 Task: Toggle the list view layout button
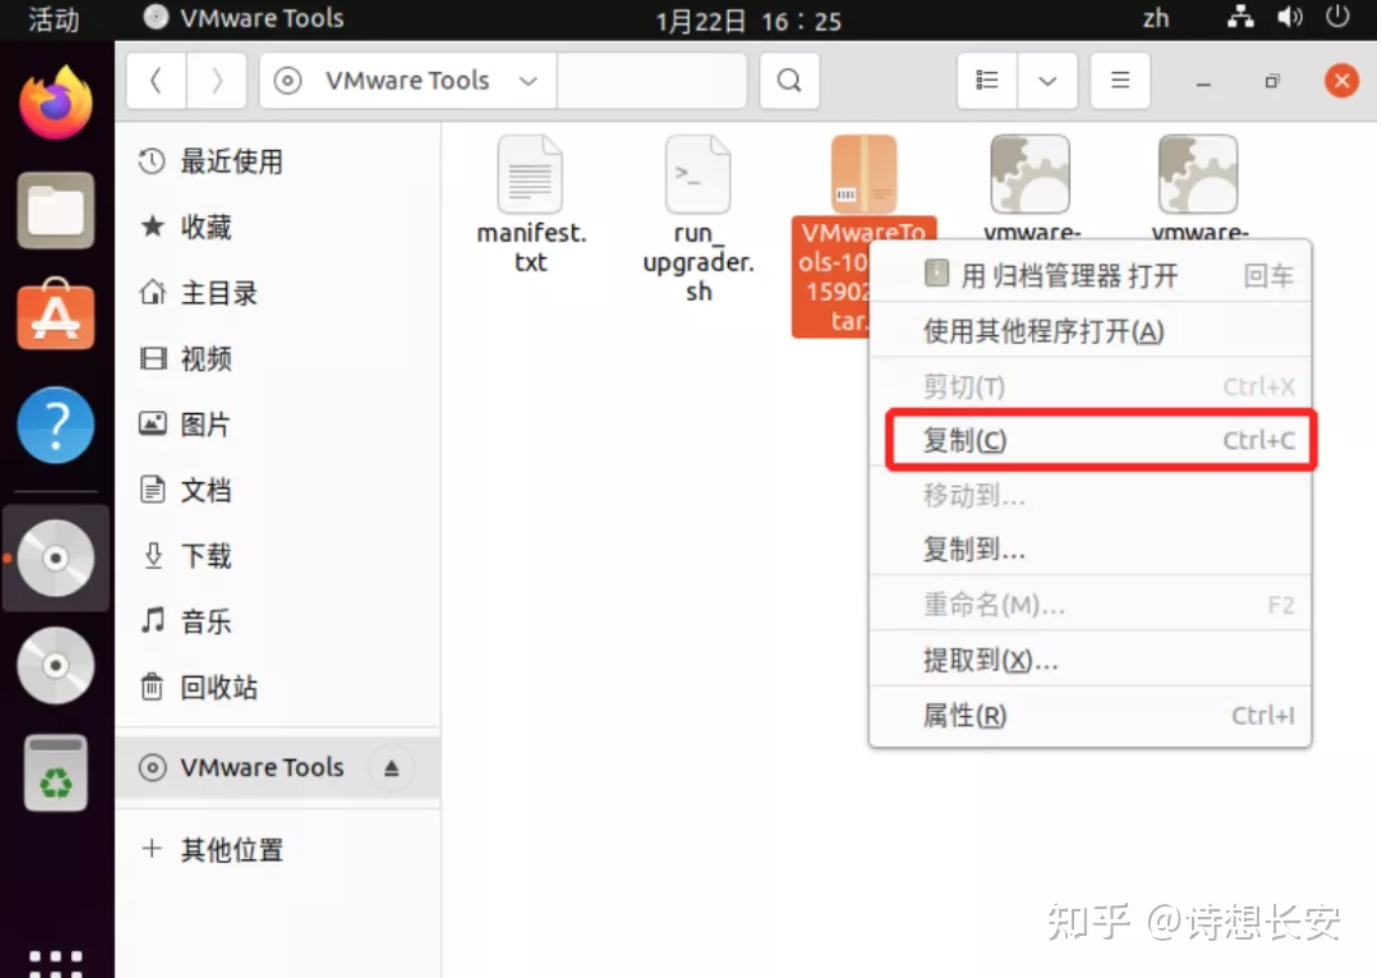coord(985,80)
